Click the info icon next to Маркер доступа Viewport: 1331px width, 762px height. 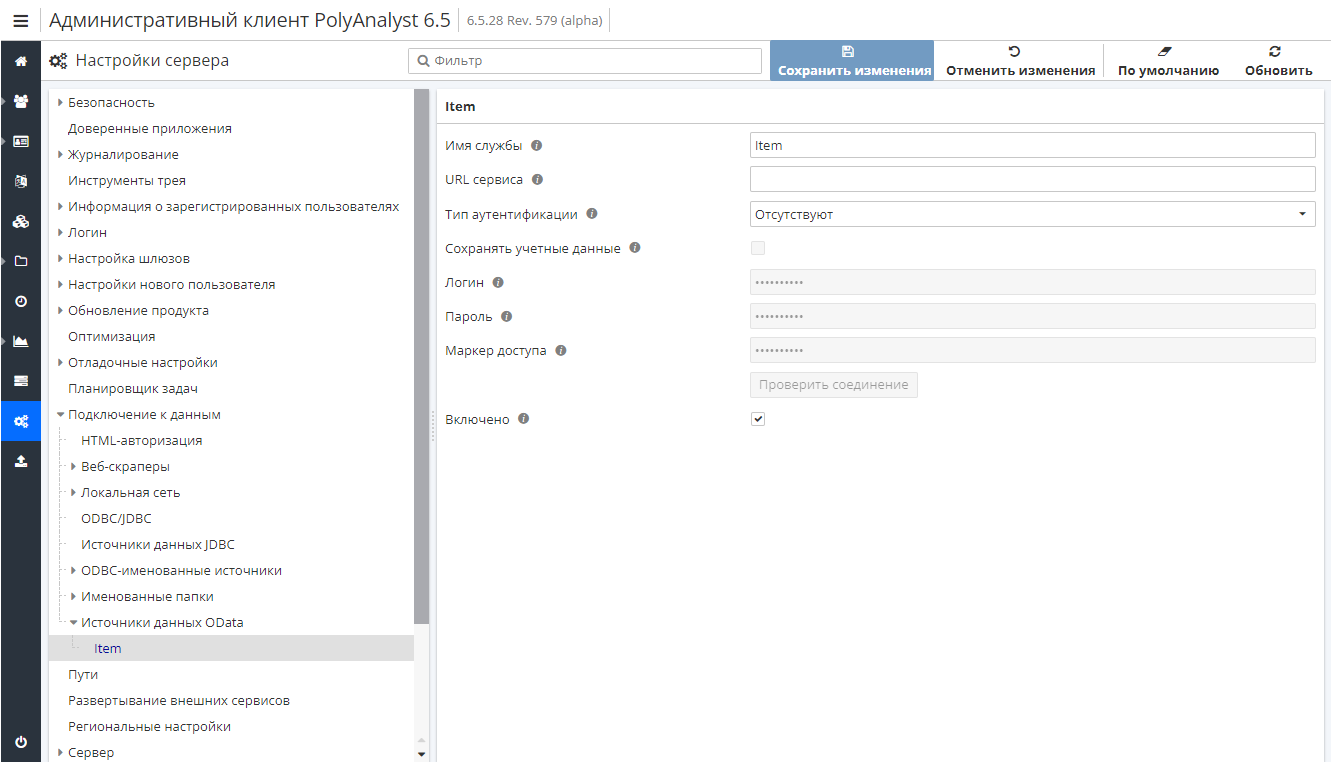coord(560,351)
